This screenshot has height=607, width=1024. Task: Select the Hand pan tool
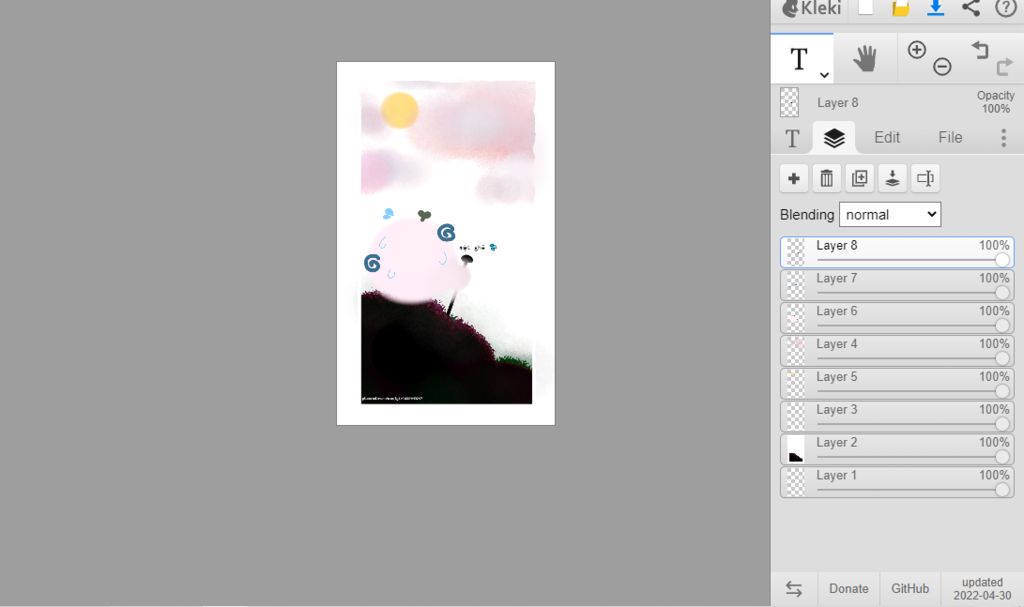point(865,59)
